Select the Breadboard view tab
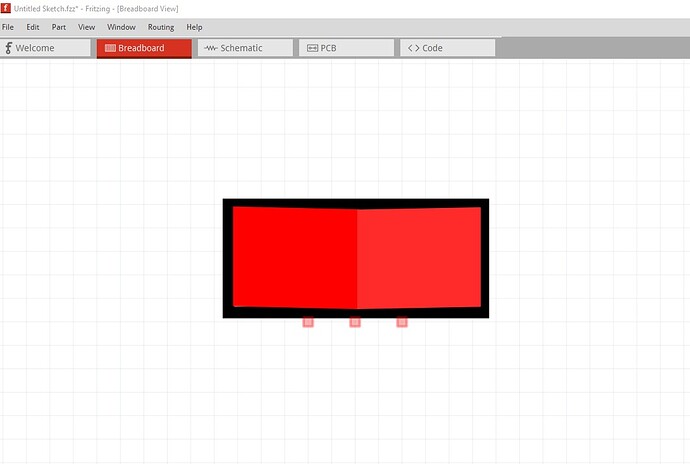This screenshot has height=464, width=690. (x=144, y=48)
